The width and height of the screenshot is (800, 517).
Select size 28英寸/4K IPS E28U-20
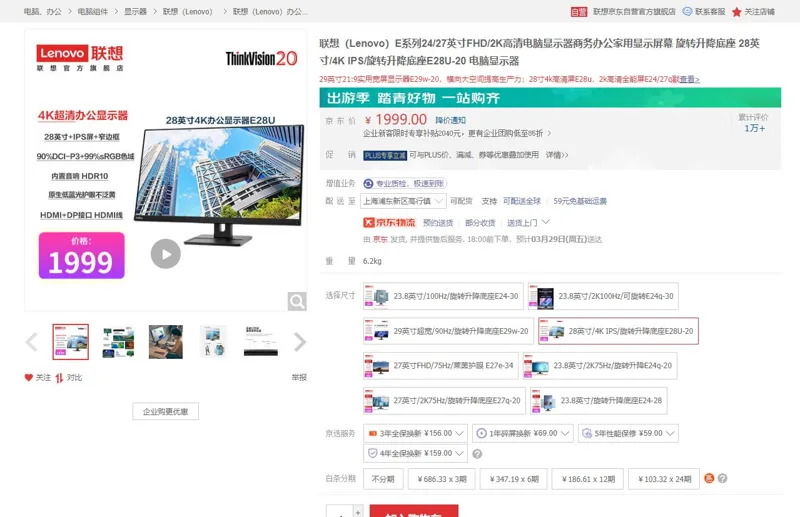[618, 331]
